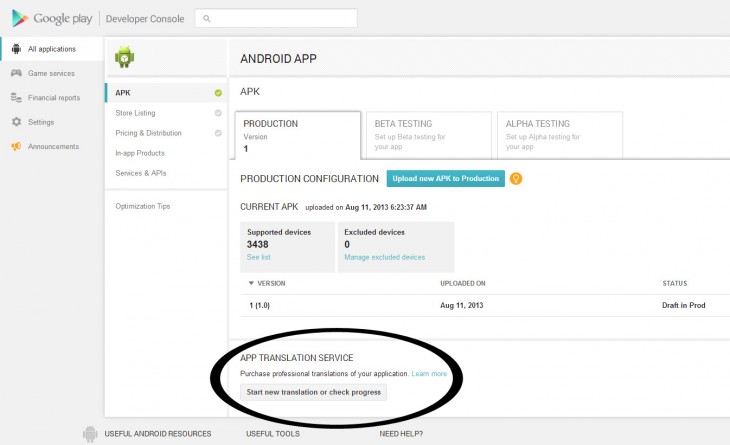Click the APK green checkmark status
Screen dimensions: 730x445
point(218,93)
